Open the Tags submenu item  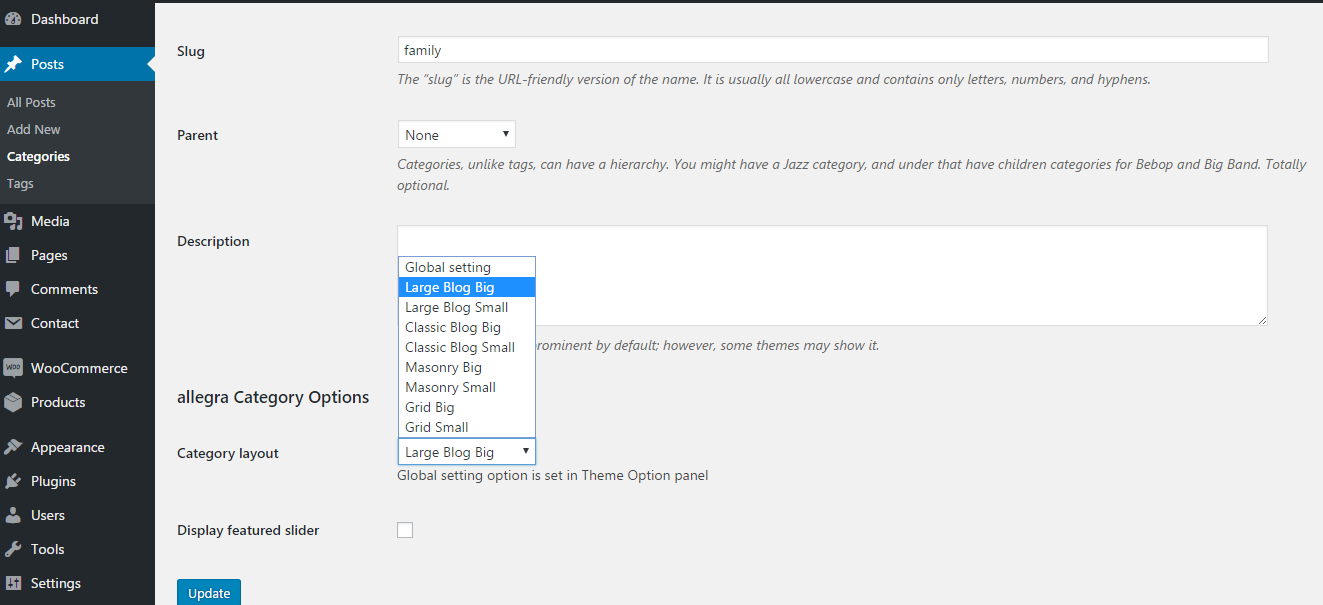[20, 183]
